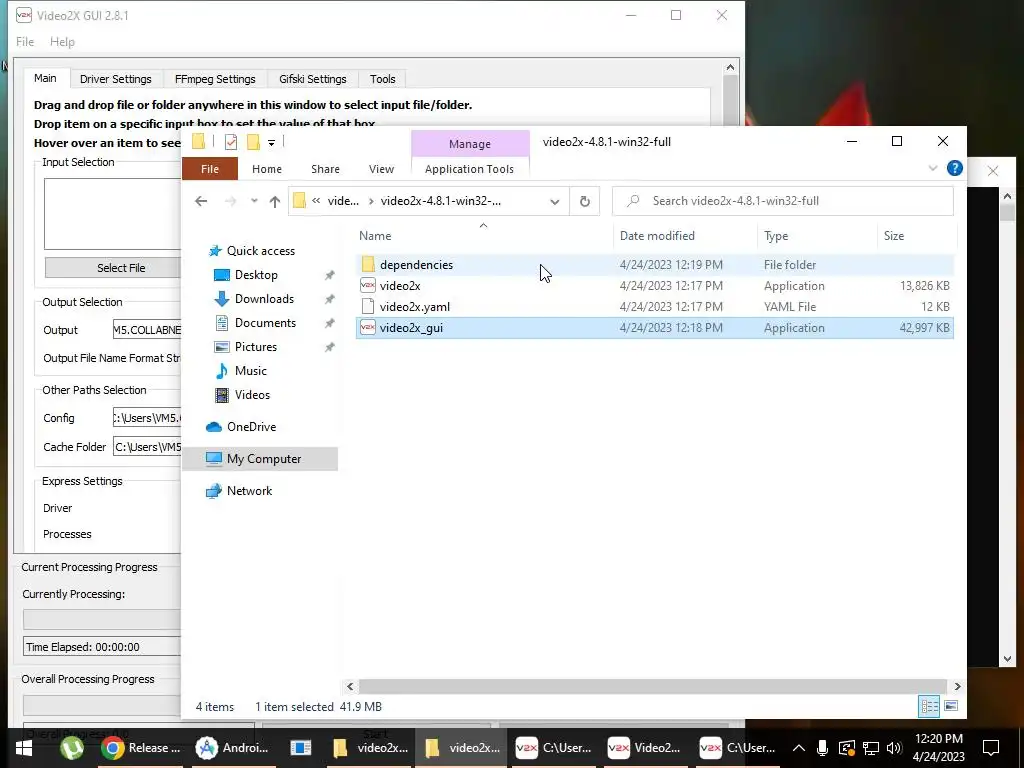1024x768 pixels.
Task: Click the Explorer search box
Action: pyautogui.click(x=782, y=201)
